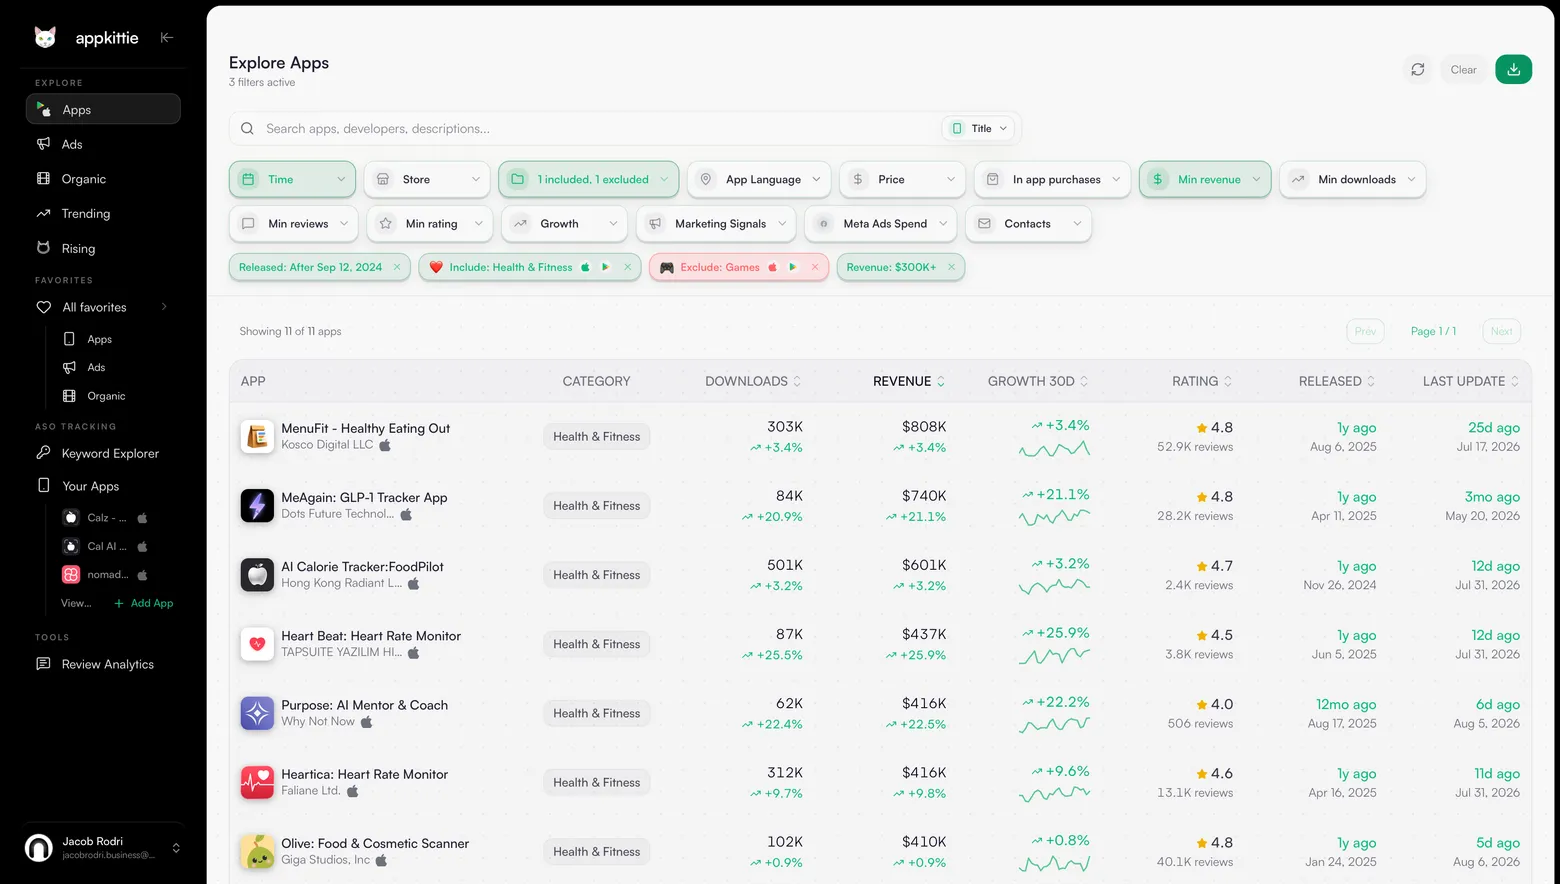The height and width of the screenshot is (884, 1560).
Task: Go to Apps in the Explore menu
Action: click(103, 110)
